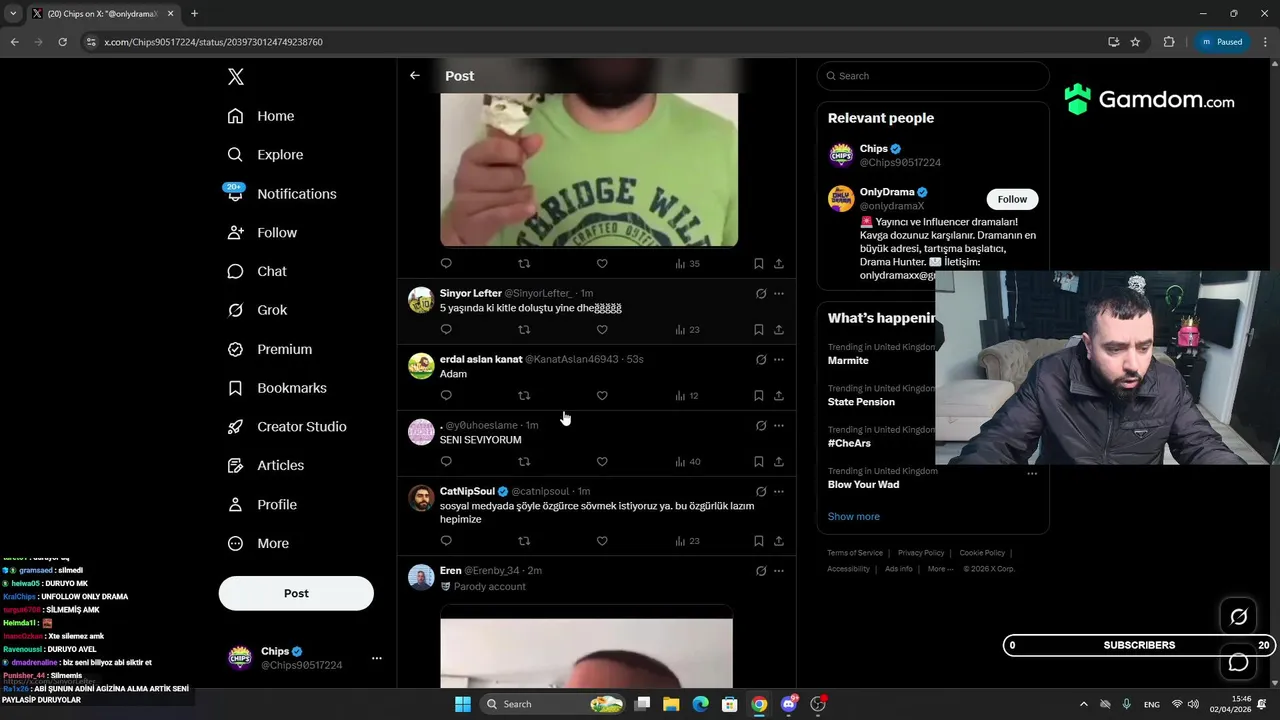1280x720 pixels.
Task: Reload the page in Chrome toolbar
Action: tap(62, 42)
